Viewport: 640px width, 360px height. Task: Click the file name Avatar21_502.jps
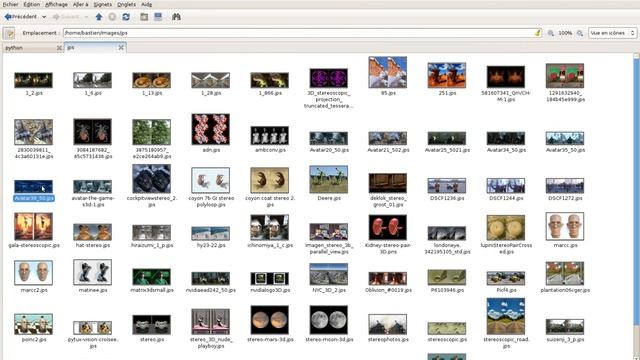pos(388,150)
